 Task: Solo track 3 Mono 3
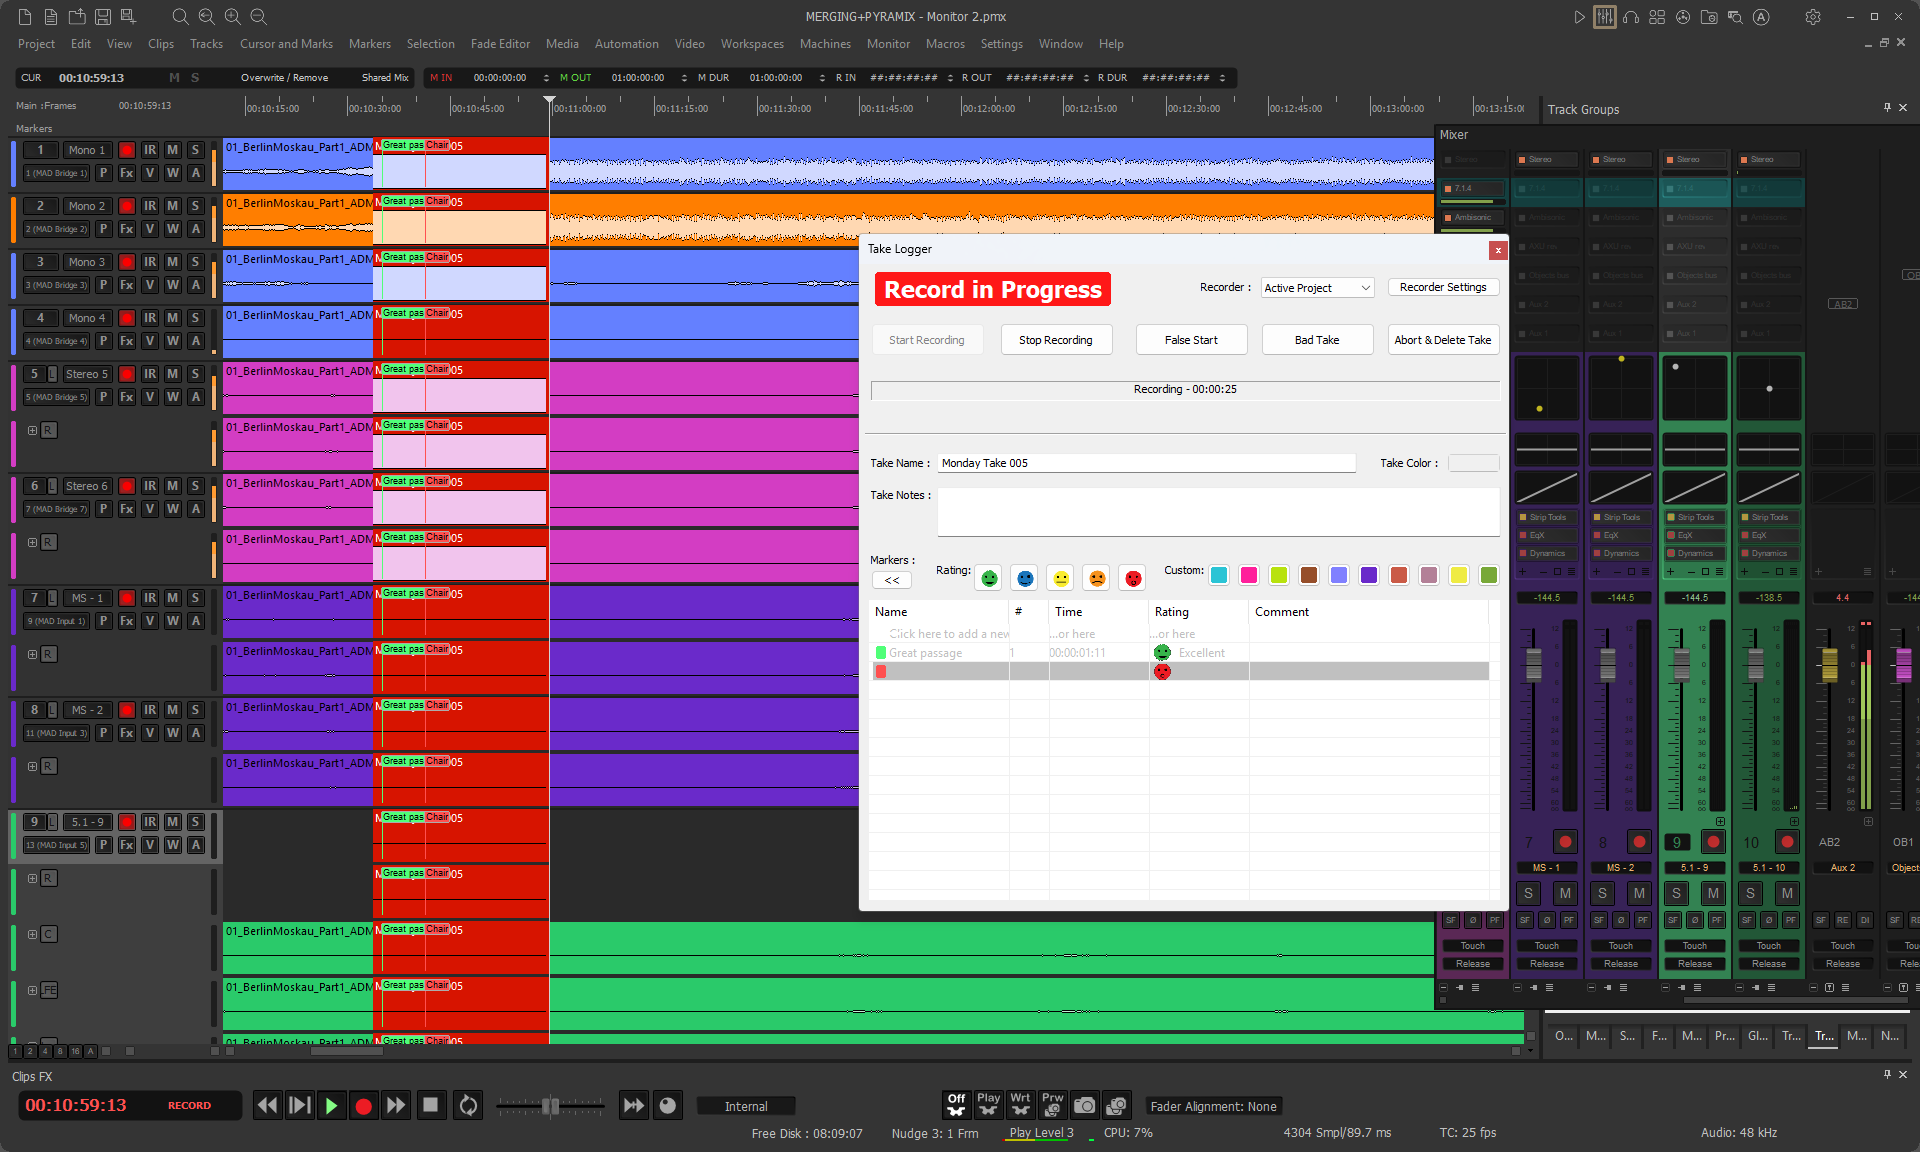tap(195, 262)
